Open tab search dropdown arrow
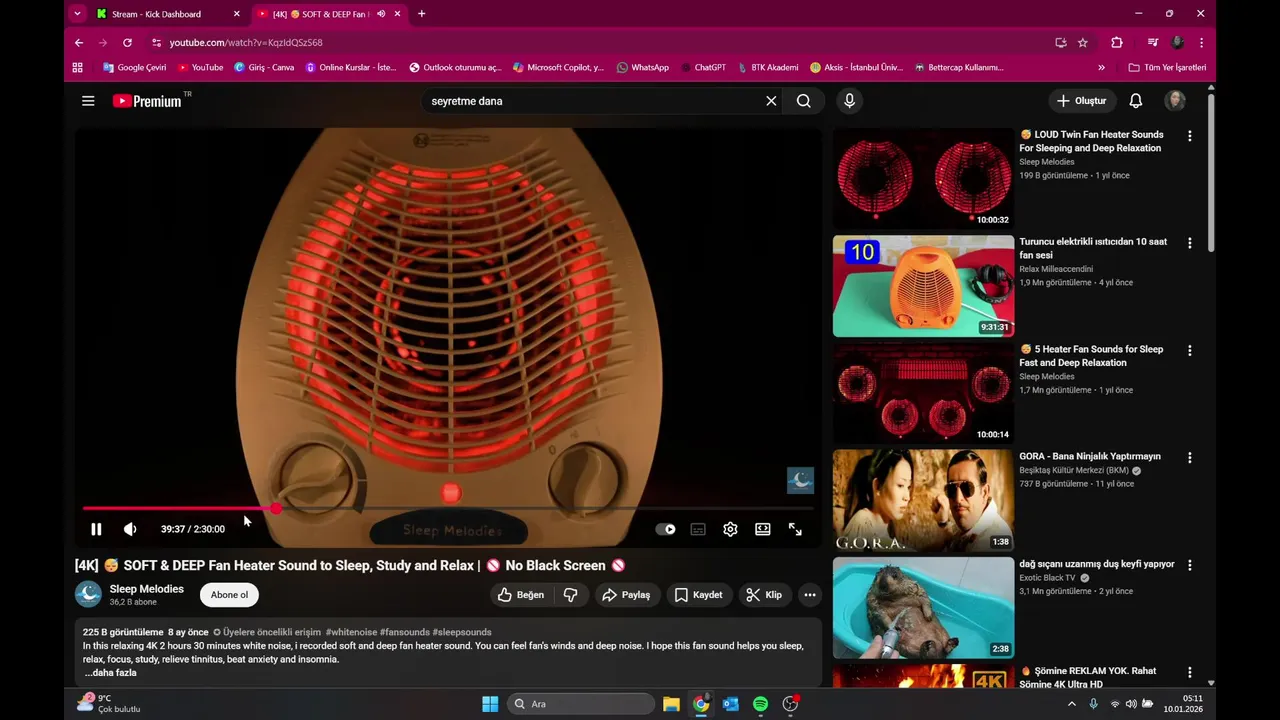The image size is (1280, 720). pos(77,14)
